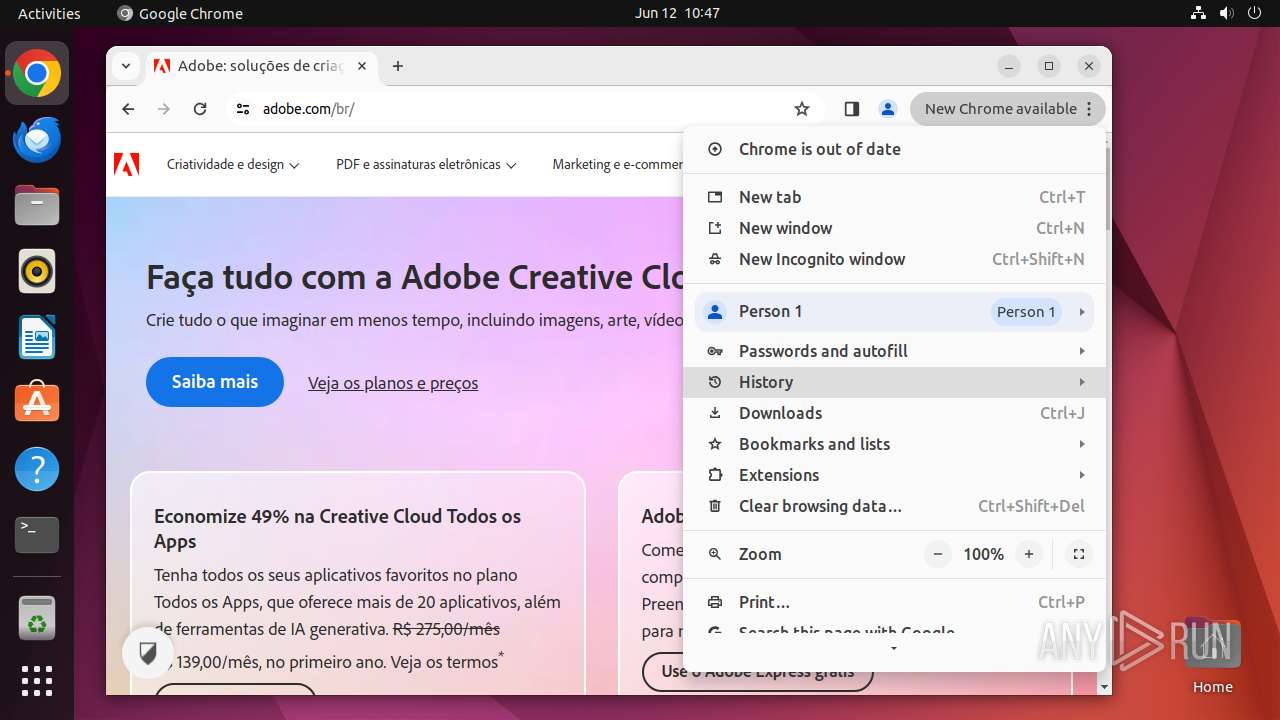The width and height of the screenshot is (1280, 720).
Task: Click the shield privacy badge on page
Action: 148,654
